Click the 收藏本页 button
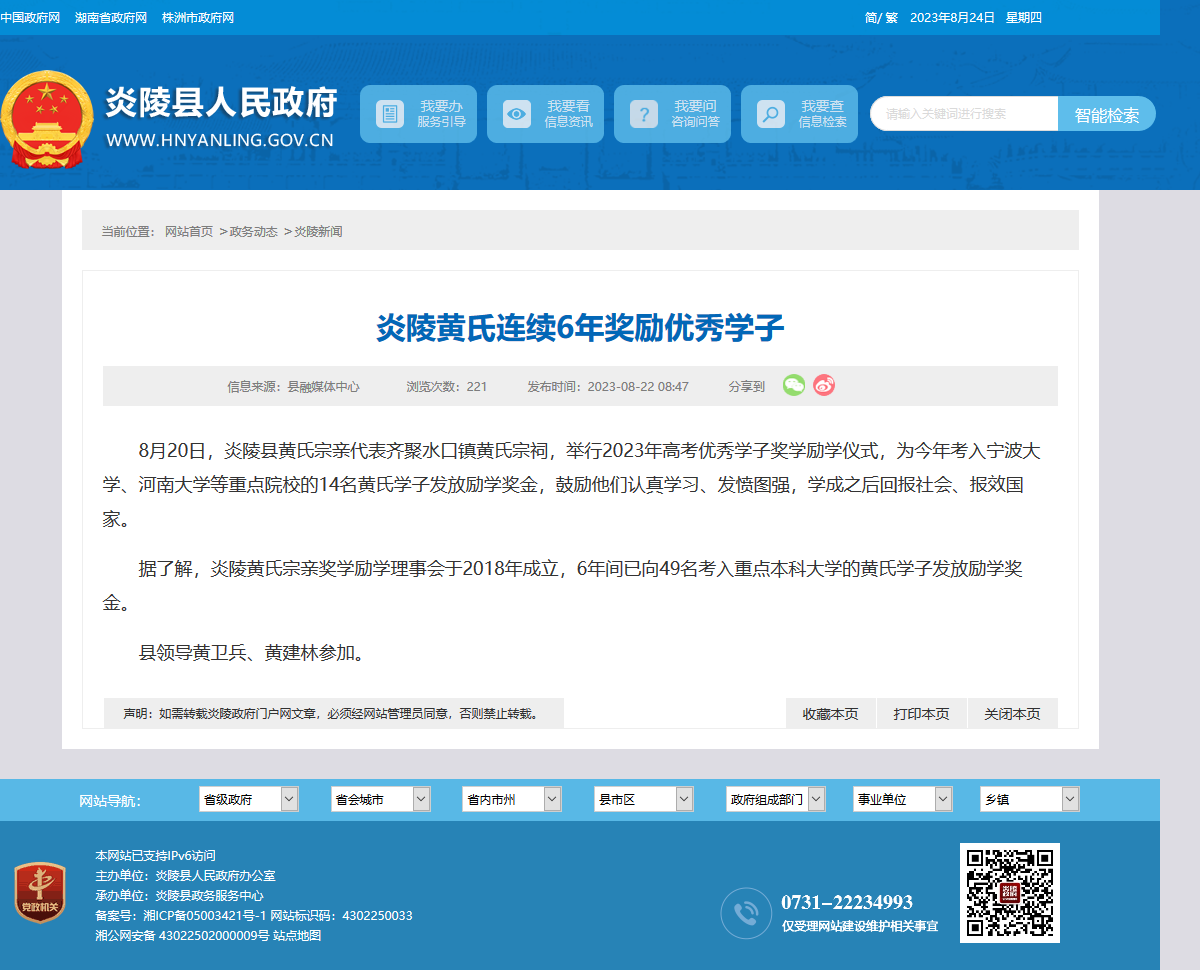1200x970 pixels. (x=831, y=714)
